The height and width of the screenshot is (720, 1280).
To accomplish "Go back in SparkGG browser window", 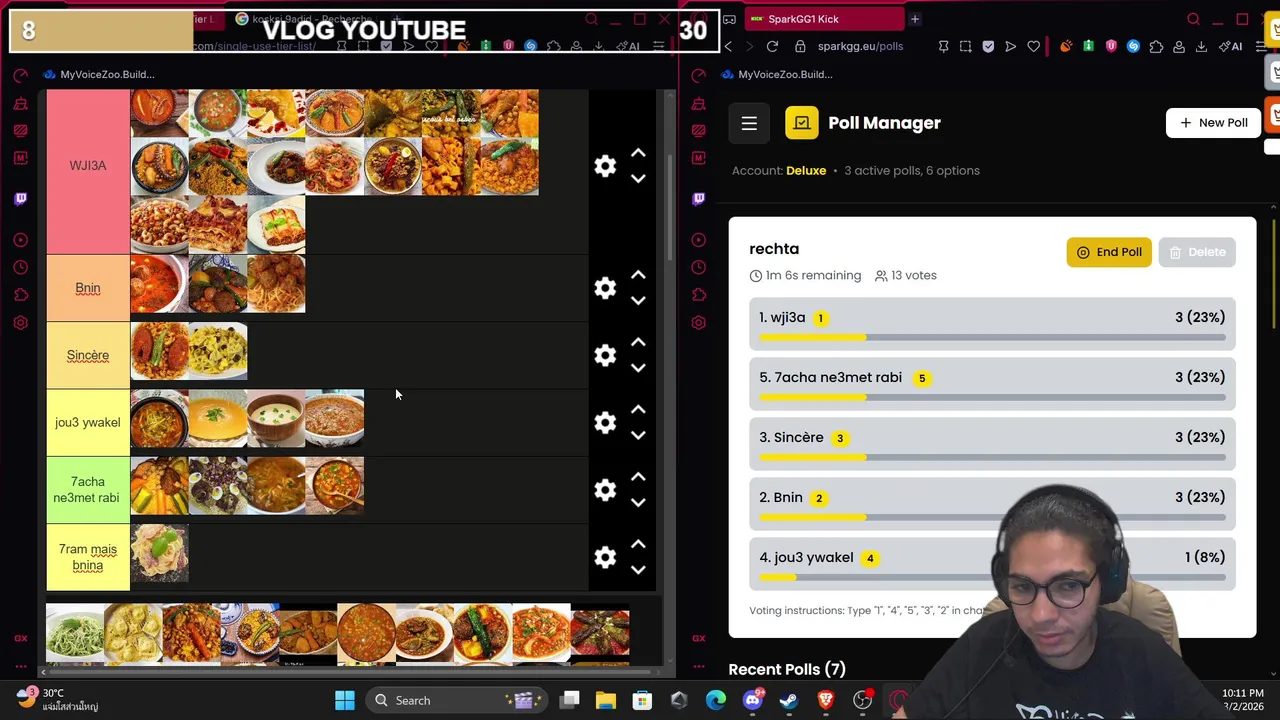I will point(728,46).
